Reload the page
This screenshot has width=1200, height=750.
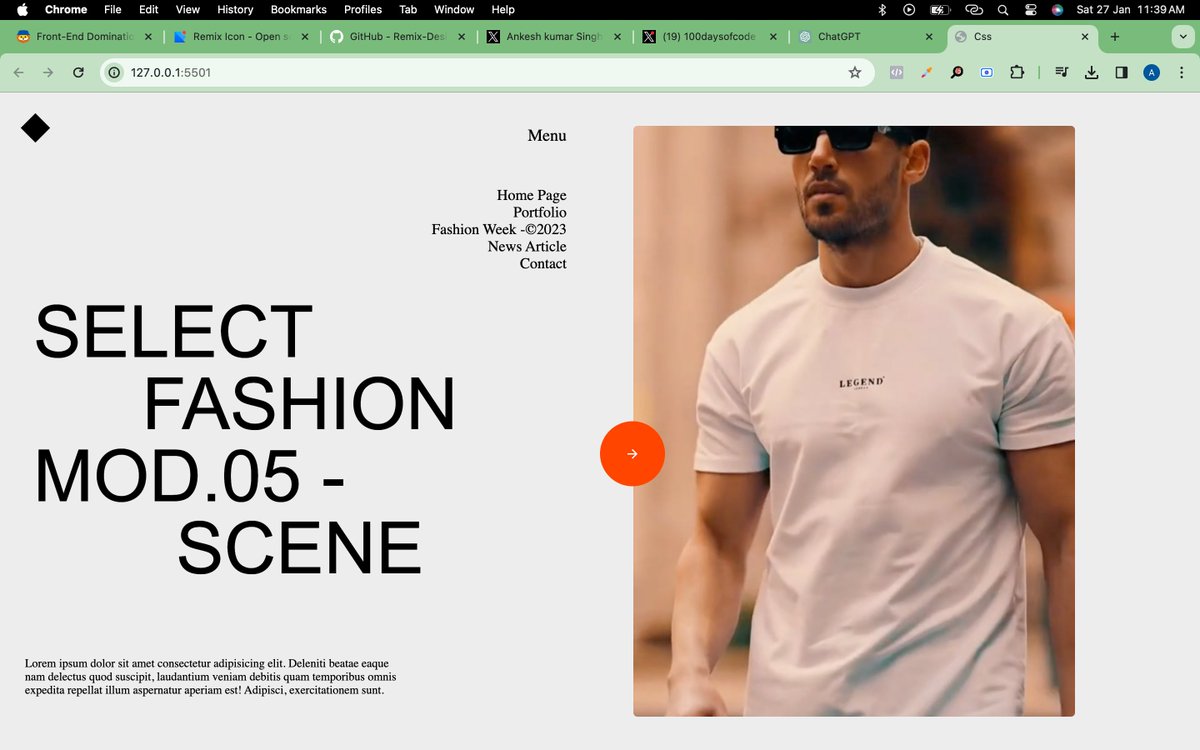(78, 72)
